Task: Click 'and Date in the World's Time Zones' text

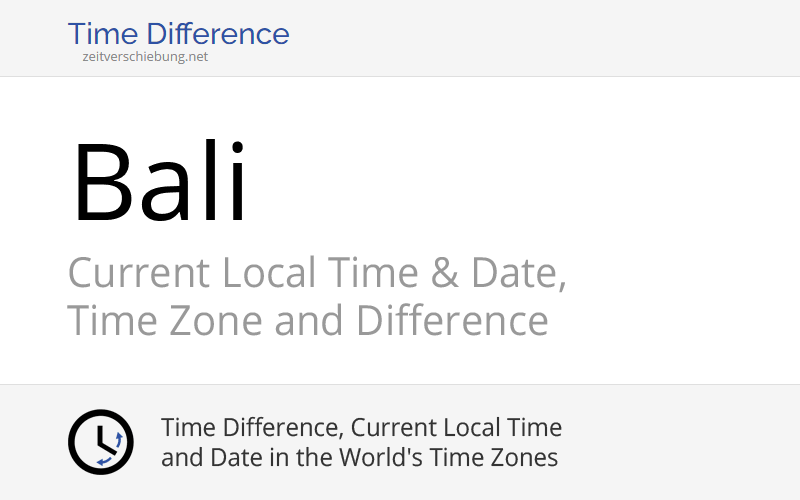Action: pos(359,457)
